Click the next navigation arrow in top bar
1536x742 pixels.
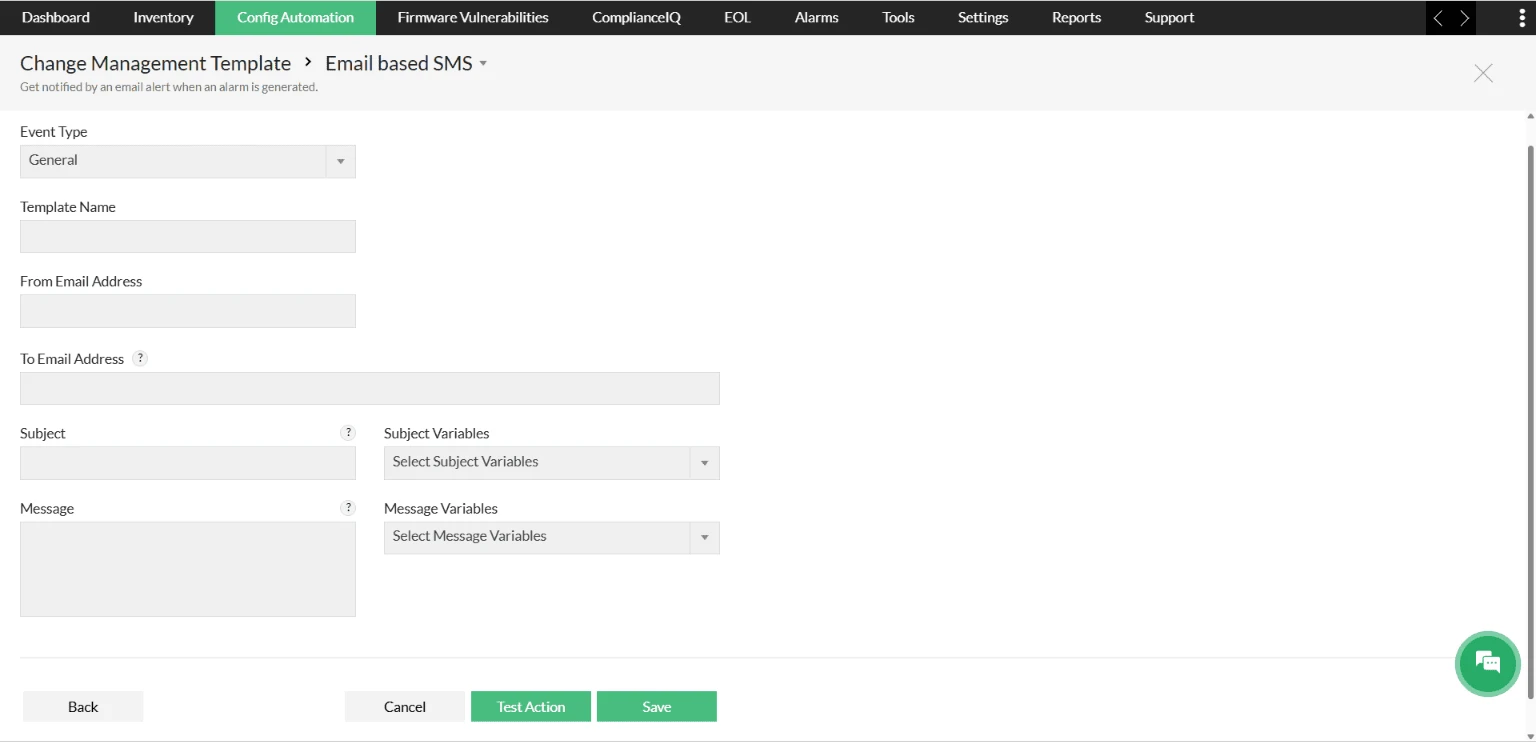click(x=1464, y=18)
